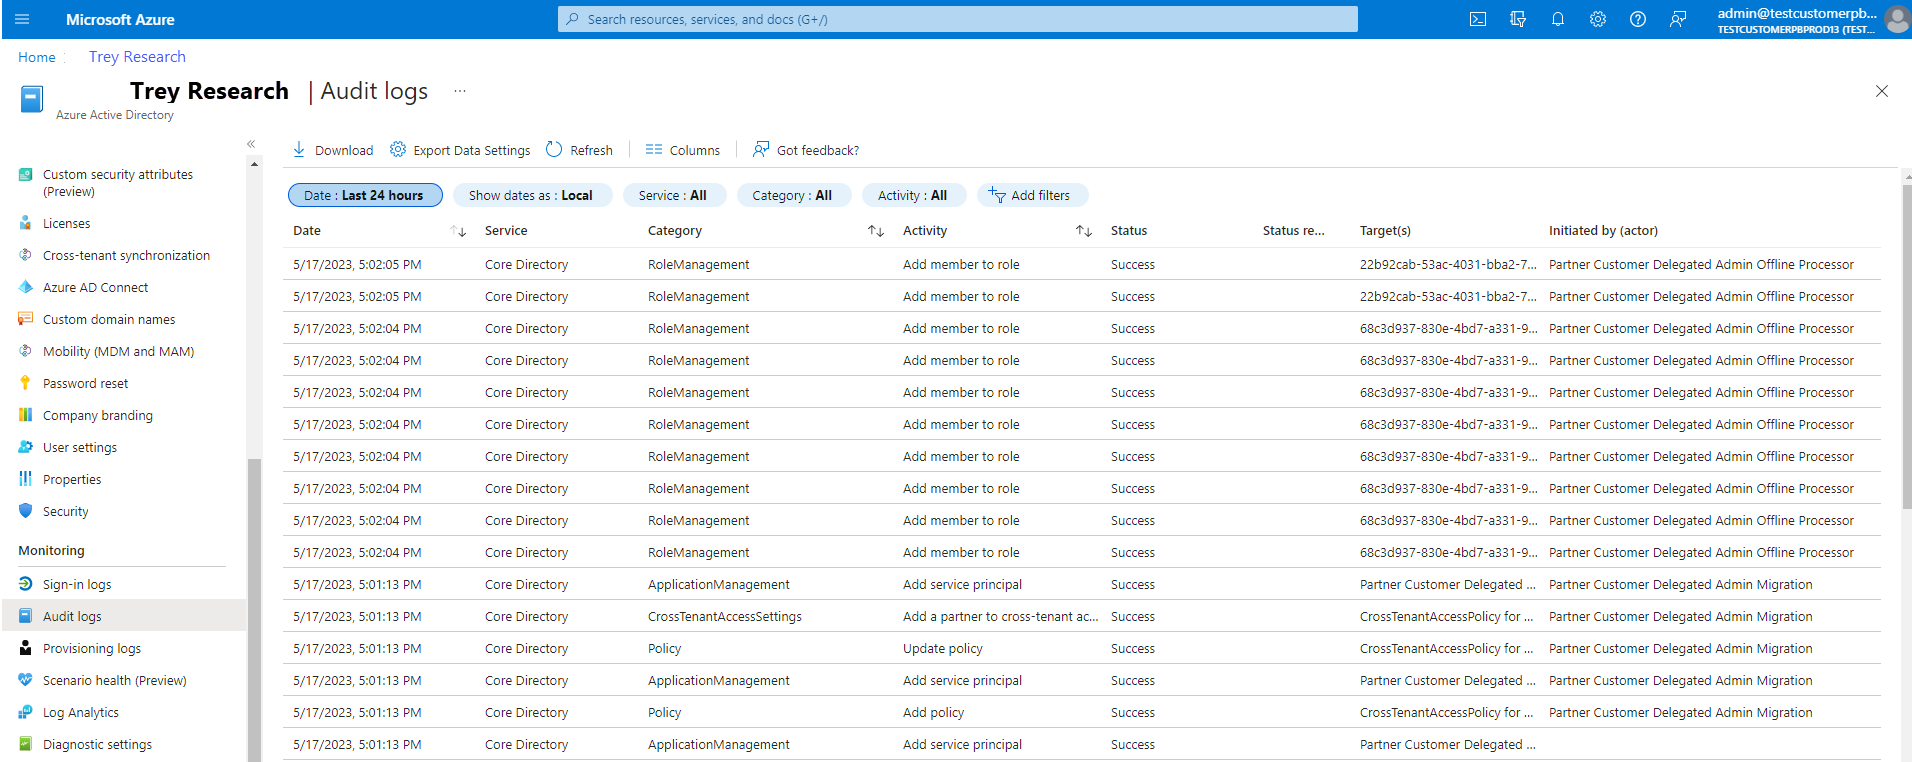Open the Add a partner to cross-tenant row
The image size is (1912, 762).
1082,616
